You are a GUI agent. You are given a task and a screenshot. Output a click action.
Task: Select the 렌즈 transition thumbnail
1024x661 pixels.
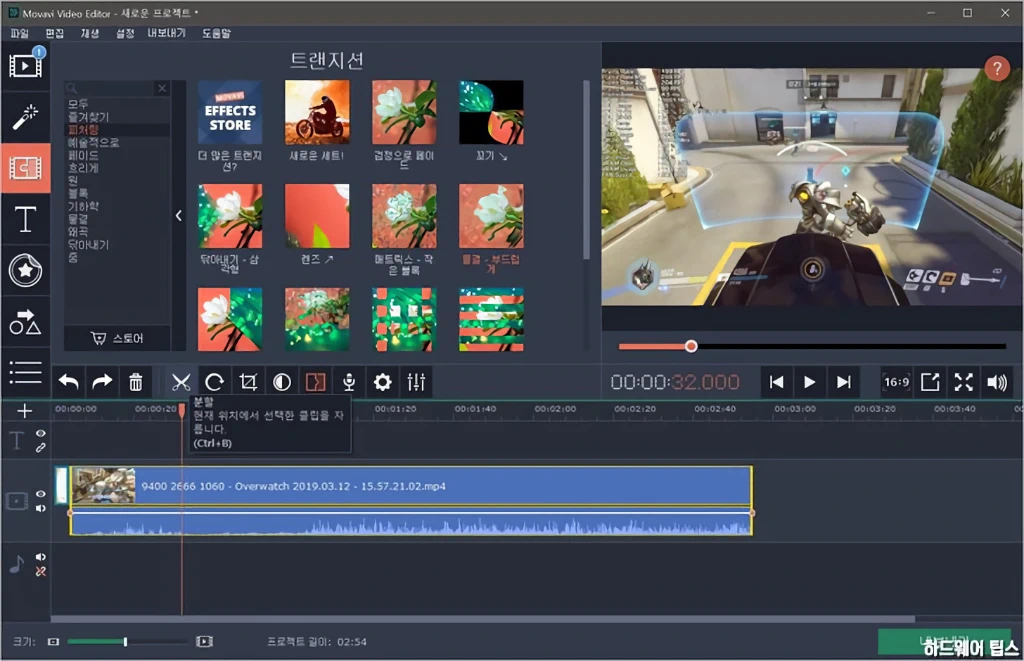[317, 216]
